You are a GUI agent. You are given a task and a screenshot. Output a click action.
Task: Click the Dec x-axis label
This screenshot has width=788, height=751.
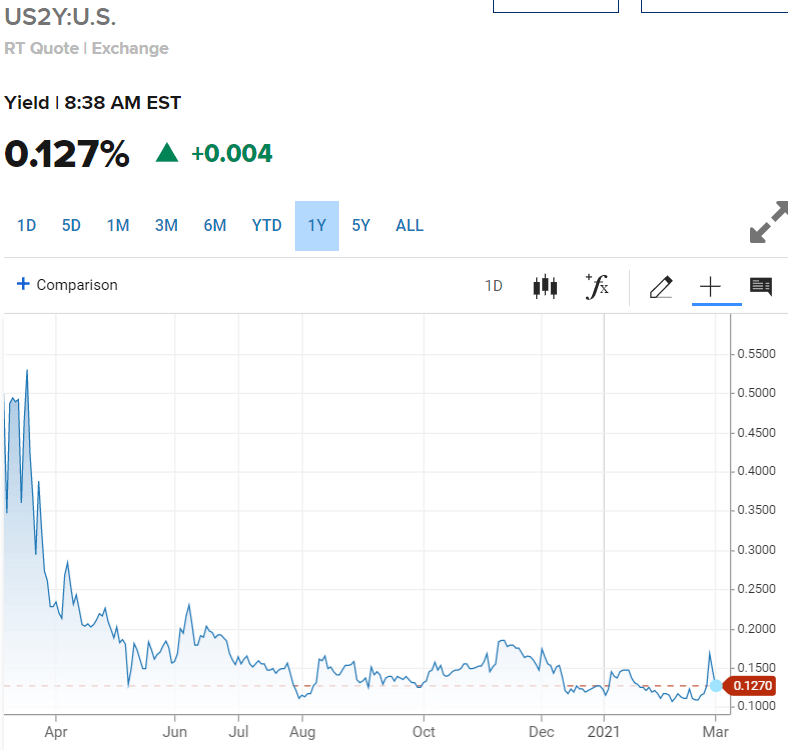coord(541,732)
